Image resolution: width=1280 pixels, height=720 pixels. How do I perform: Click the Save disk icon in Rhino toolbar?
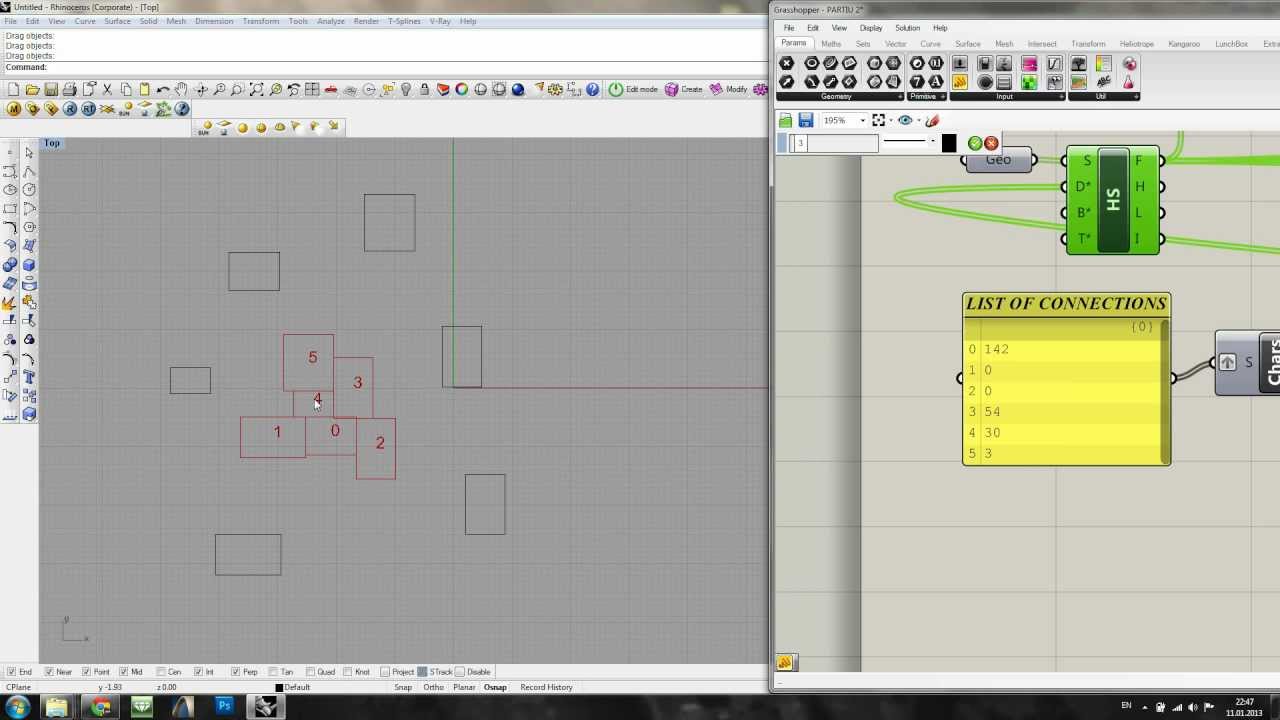click(x=51, y=89)
